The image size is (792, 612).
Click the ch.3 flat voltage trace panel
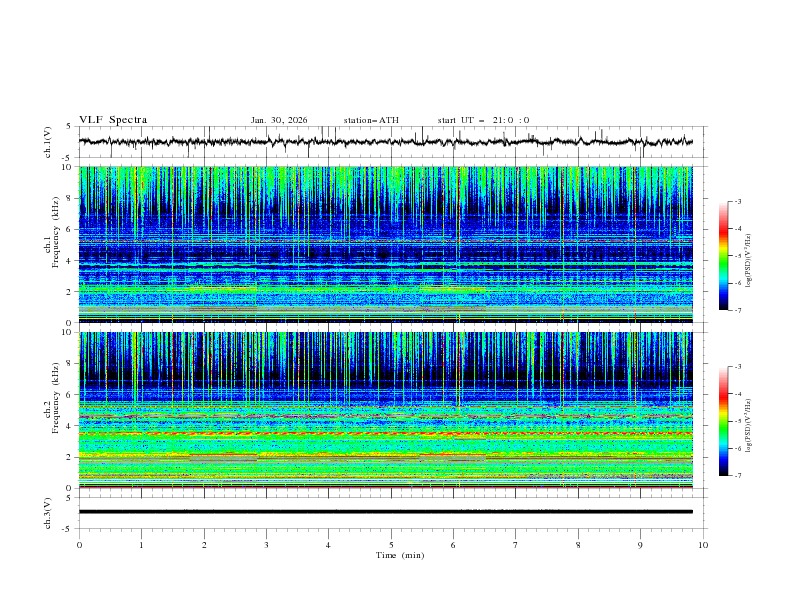[391, 512]
